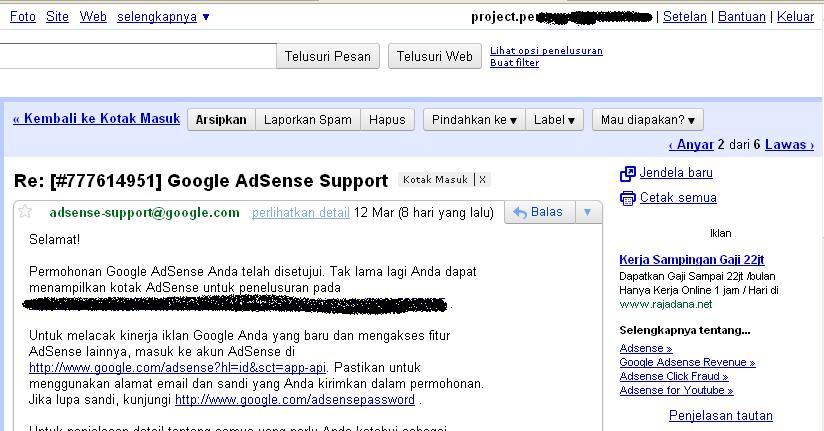Click sender adsense-support@google.com
This screenshot has width=824, height=431.
(x=145, y=213)
